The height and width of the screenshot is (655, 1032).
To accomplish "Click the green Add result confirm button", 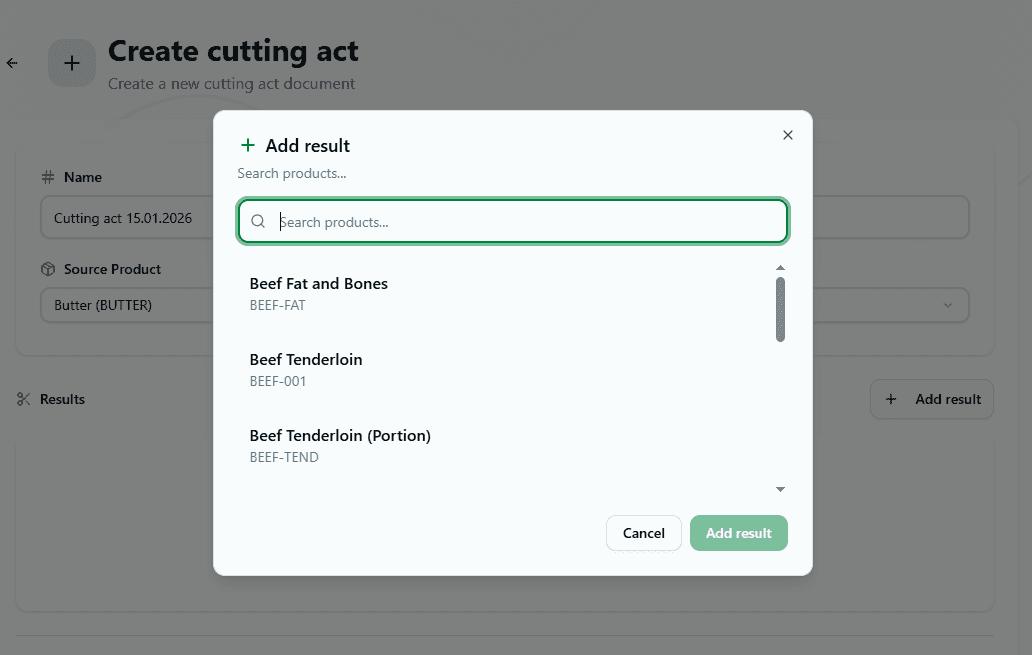I will tap(739, 533).
